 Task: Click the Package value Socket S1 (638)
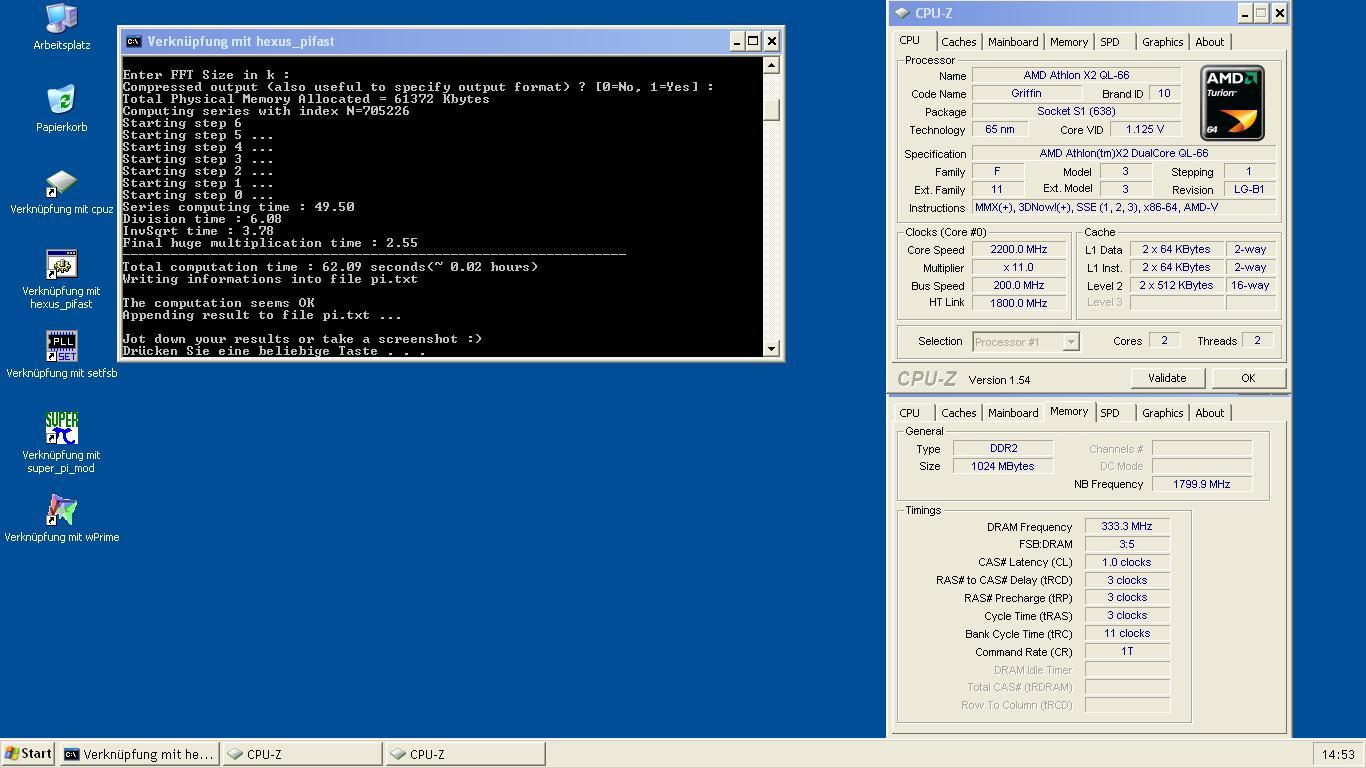1076,111
